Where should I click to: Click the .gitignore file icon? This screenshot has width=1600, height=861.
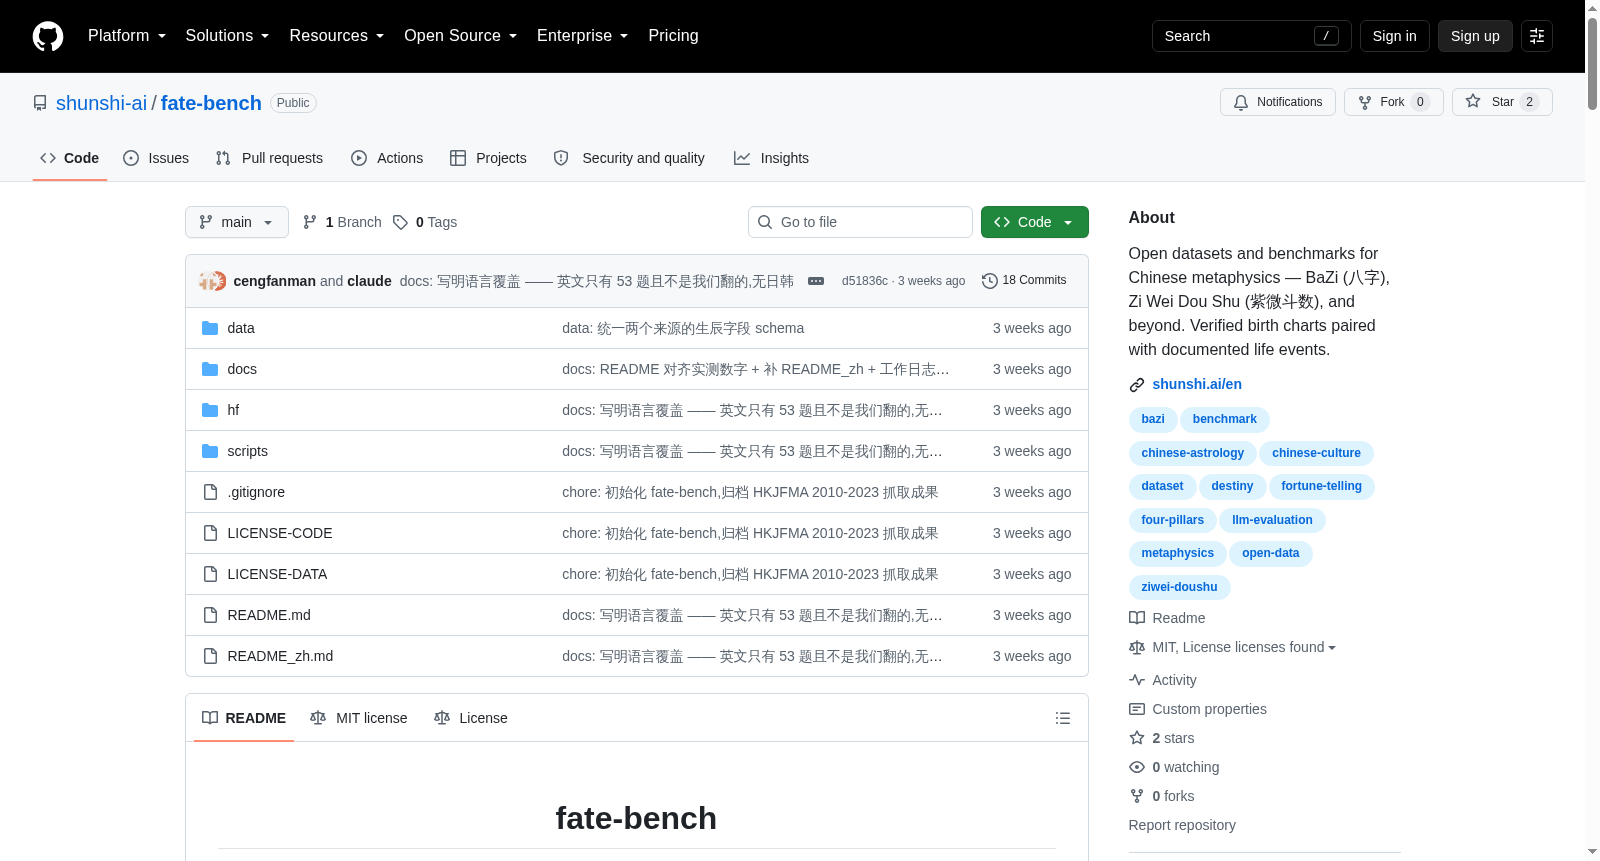coord(210,492)
